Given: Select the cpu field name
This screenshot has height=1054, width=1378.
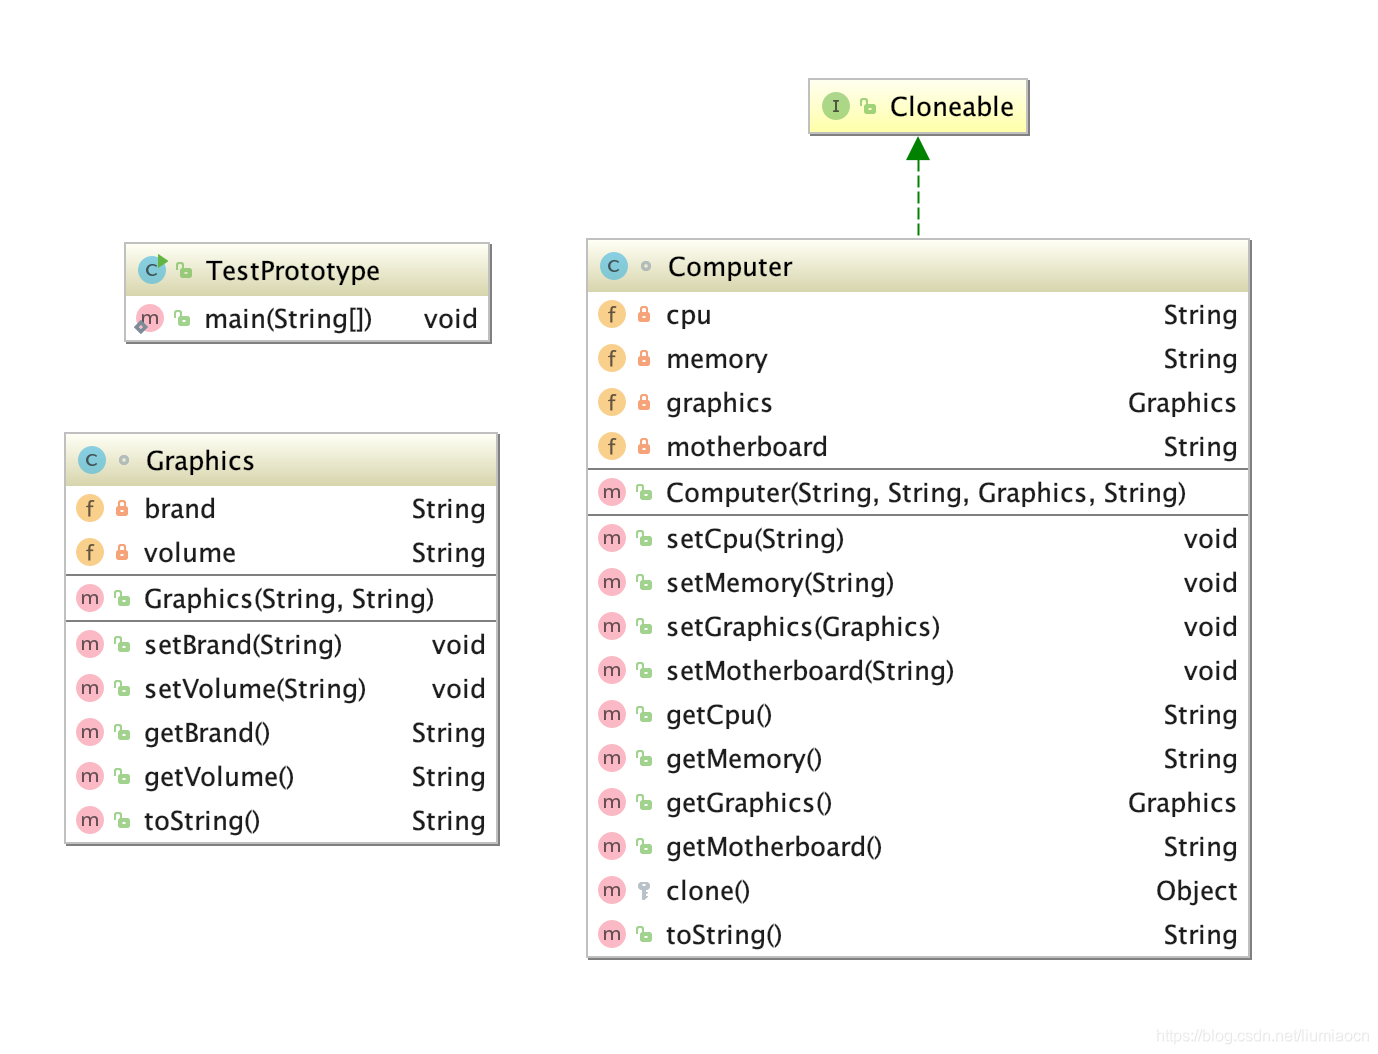Looking at the screenshot, I should (x=689, y=316).
